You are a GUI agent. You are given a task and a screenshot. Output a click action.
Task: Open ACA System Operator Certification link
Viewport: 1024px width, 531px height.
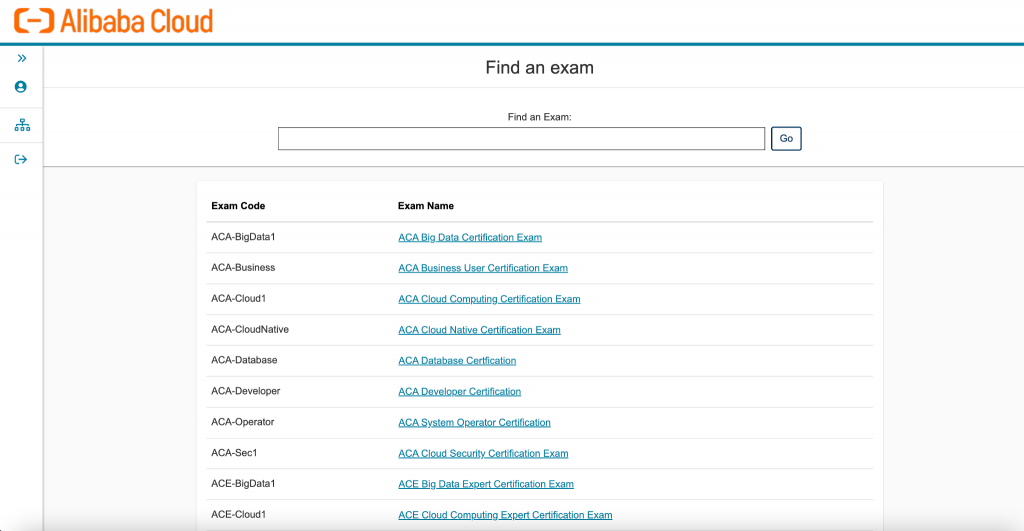(x=474, y=423)
